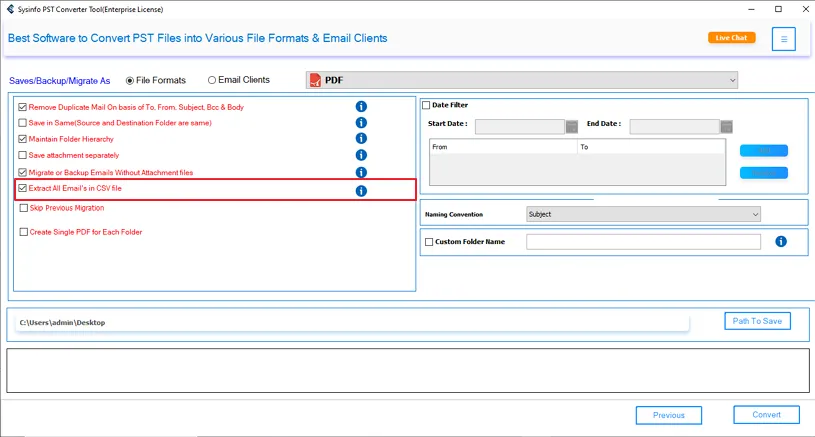Check Skip Previous Migration option
Viewport: 815px width, 437px height.
click(23, 208)
